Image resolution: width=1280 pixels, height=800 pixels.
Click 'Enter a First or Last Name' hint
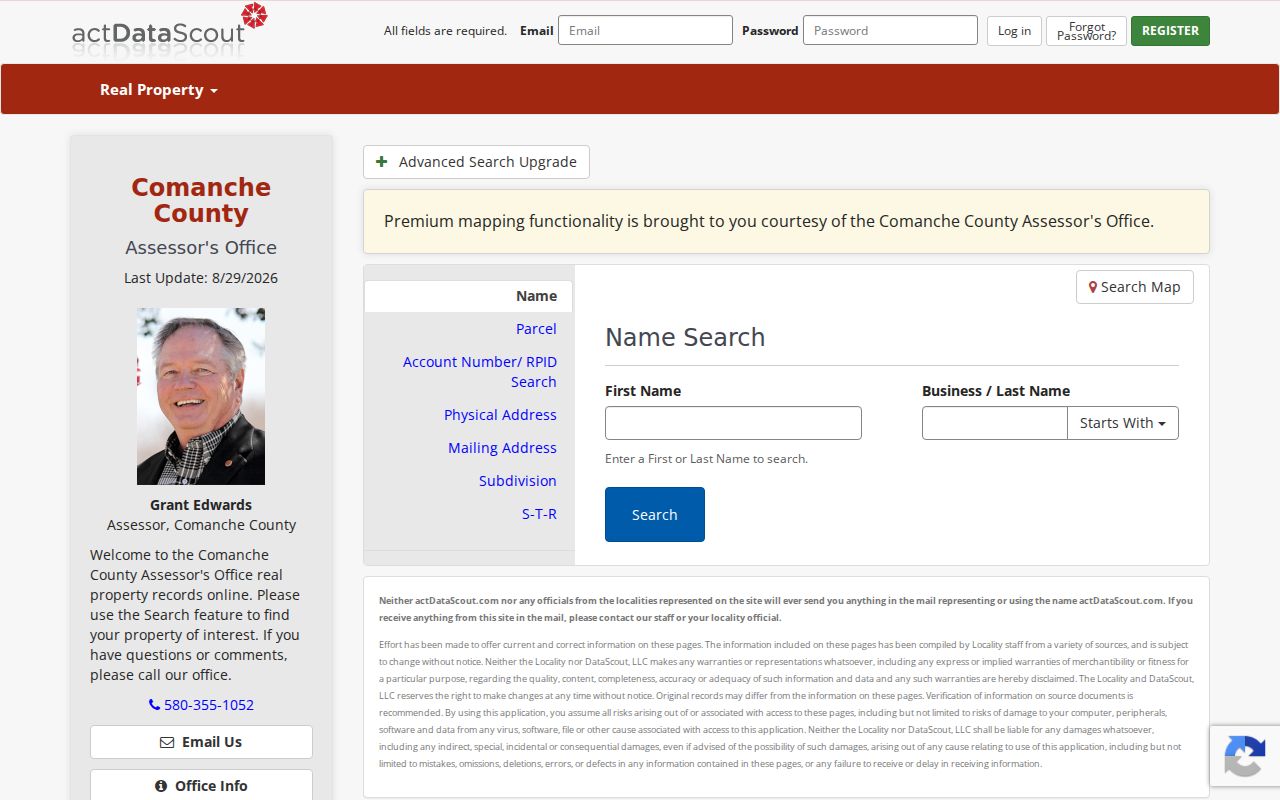(x=706, y=459)
